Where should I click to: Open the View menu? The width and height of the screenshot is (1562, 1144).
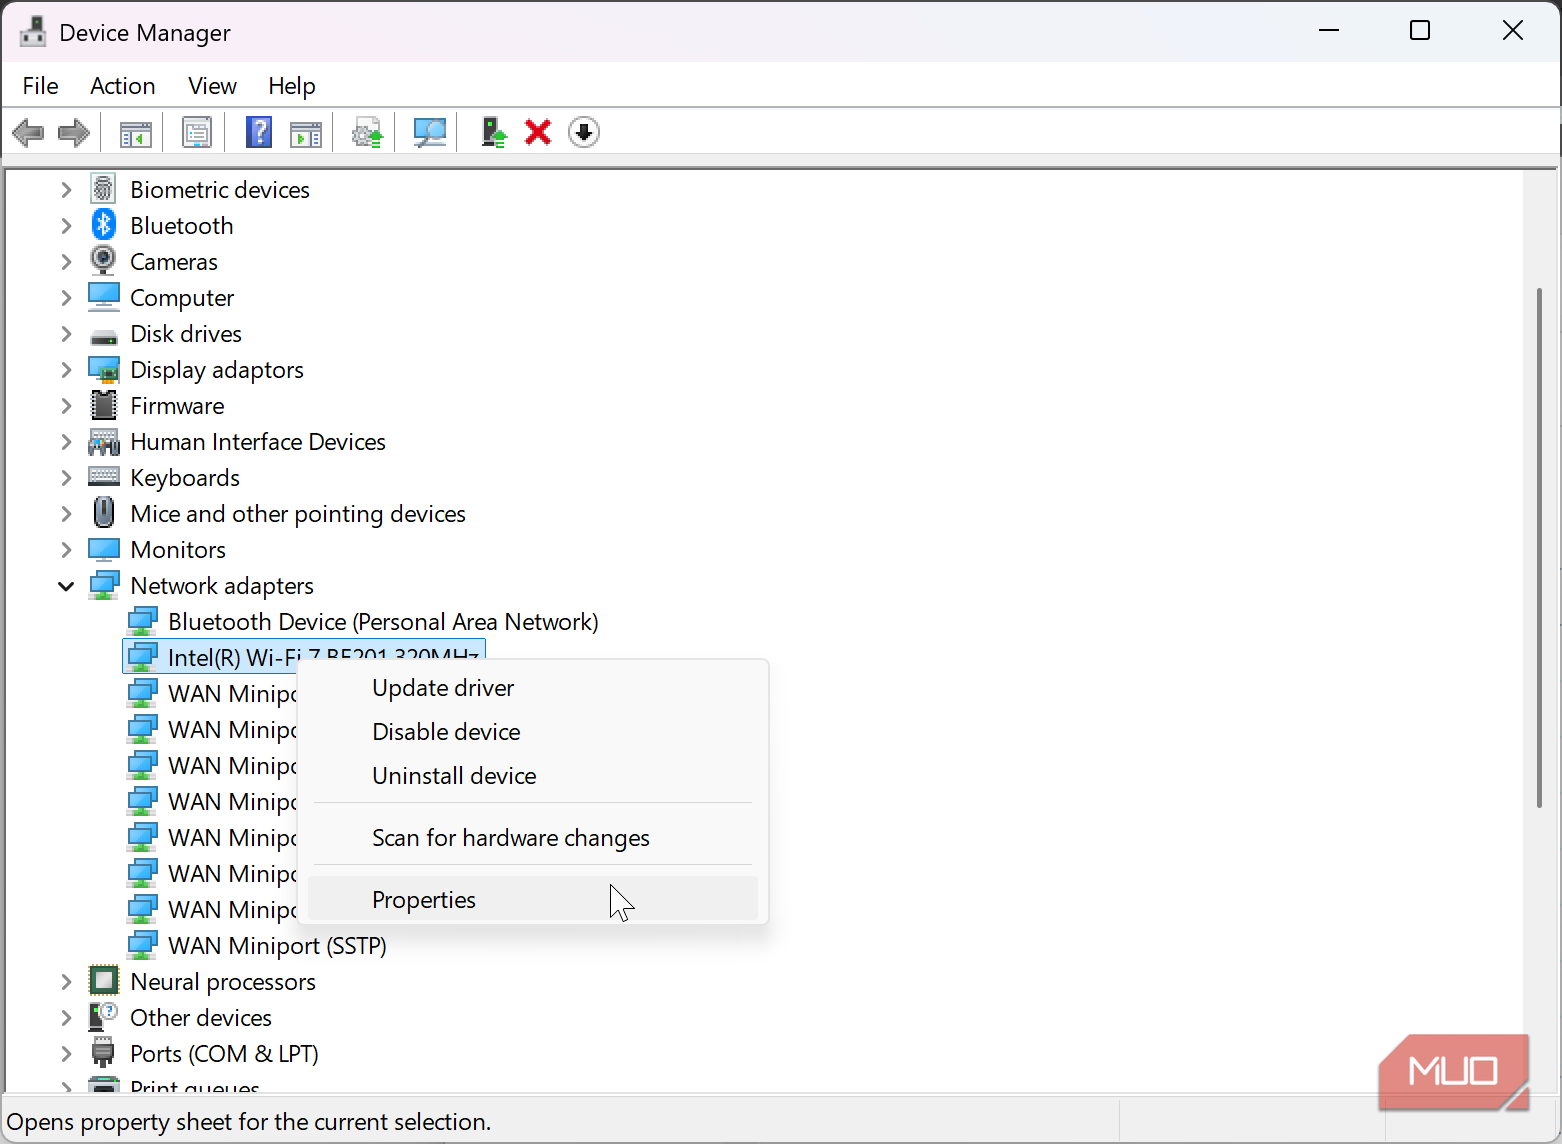[x=212, y=86]
